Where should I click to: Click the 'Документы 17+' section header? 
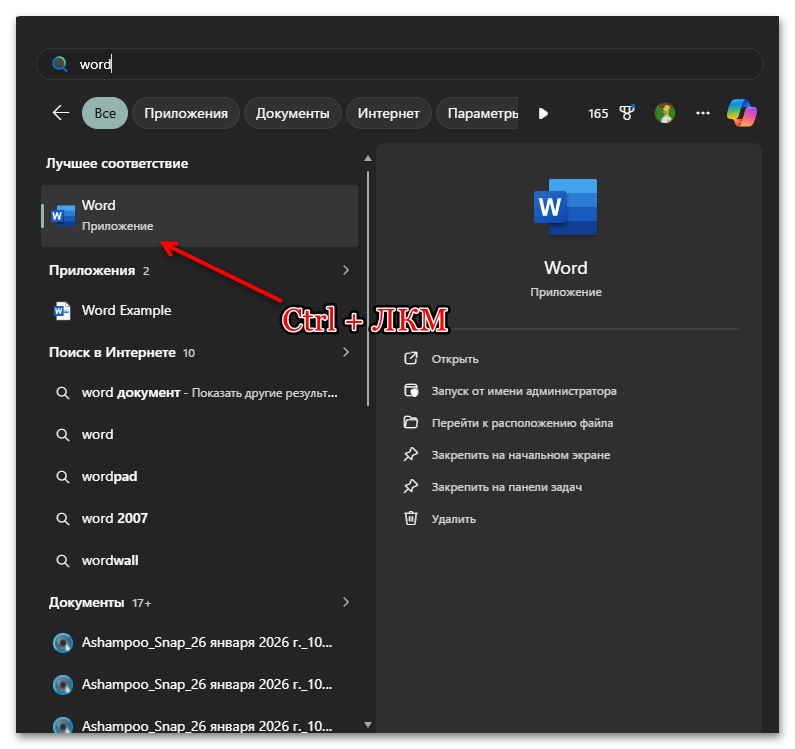coord(100,602)
